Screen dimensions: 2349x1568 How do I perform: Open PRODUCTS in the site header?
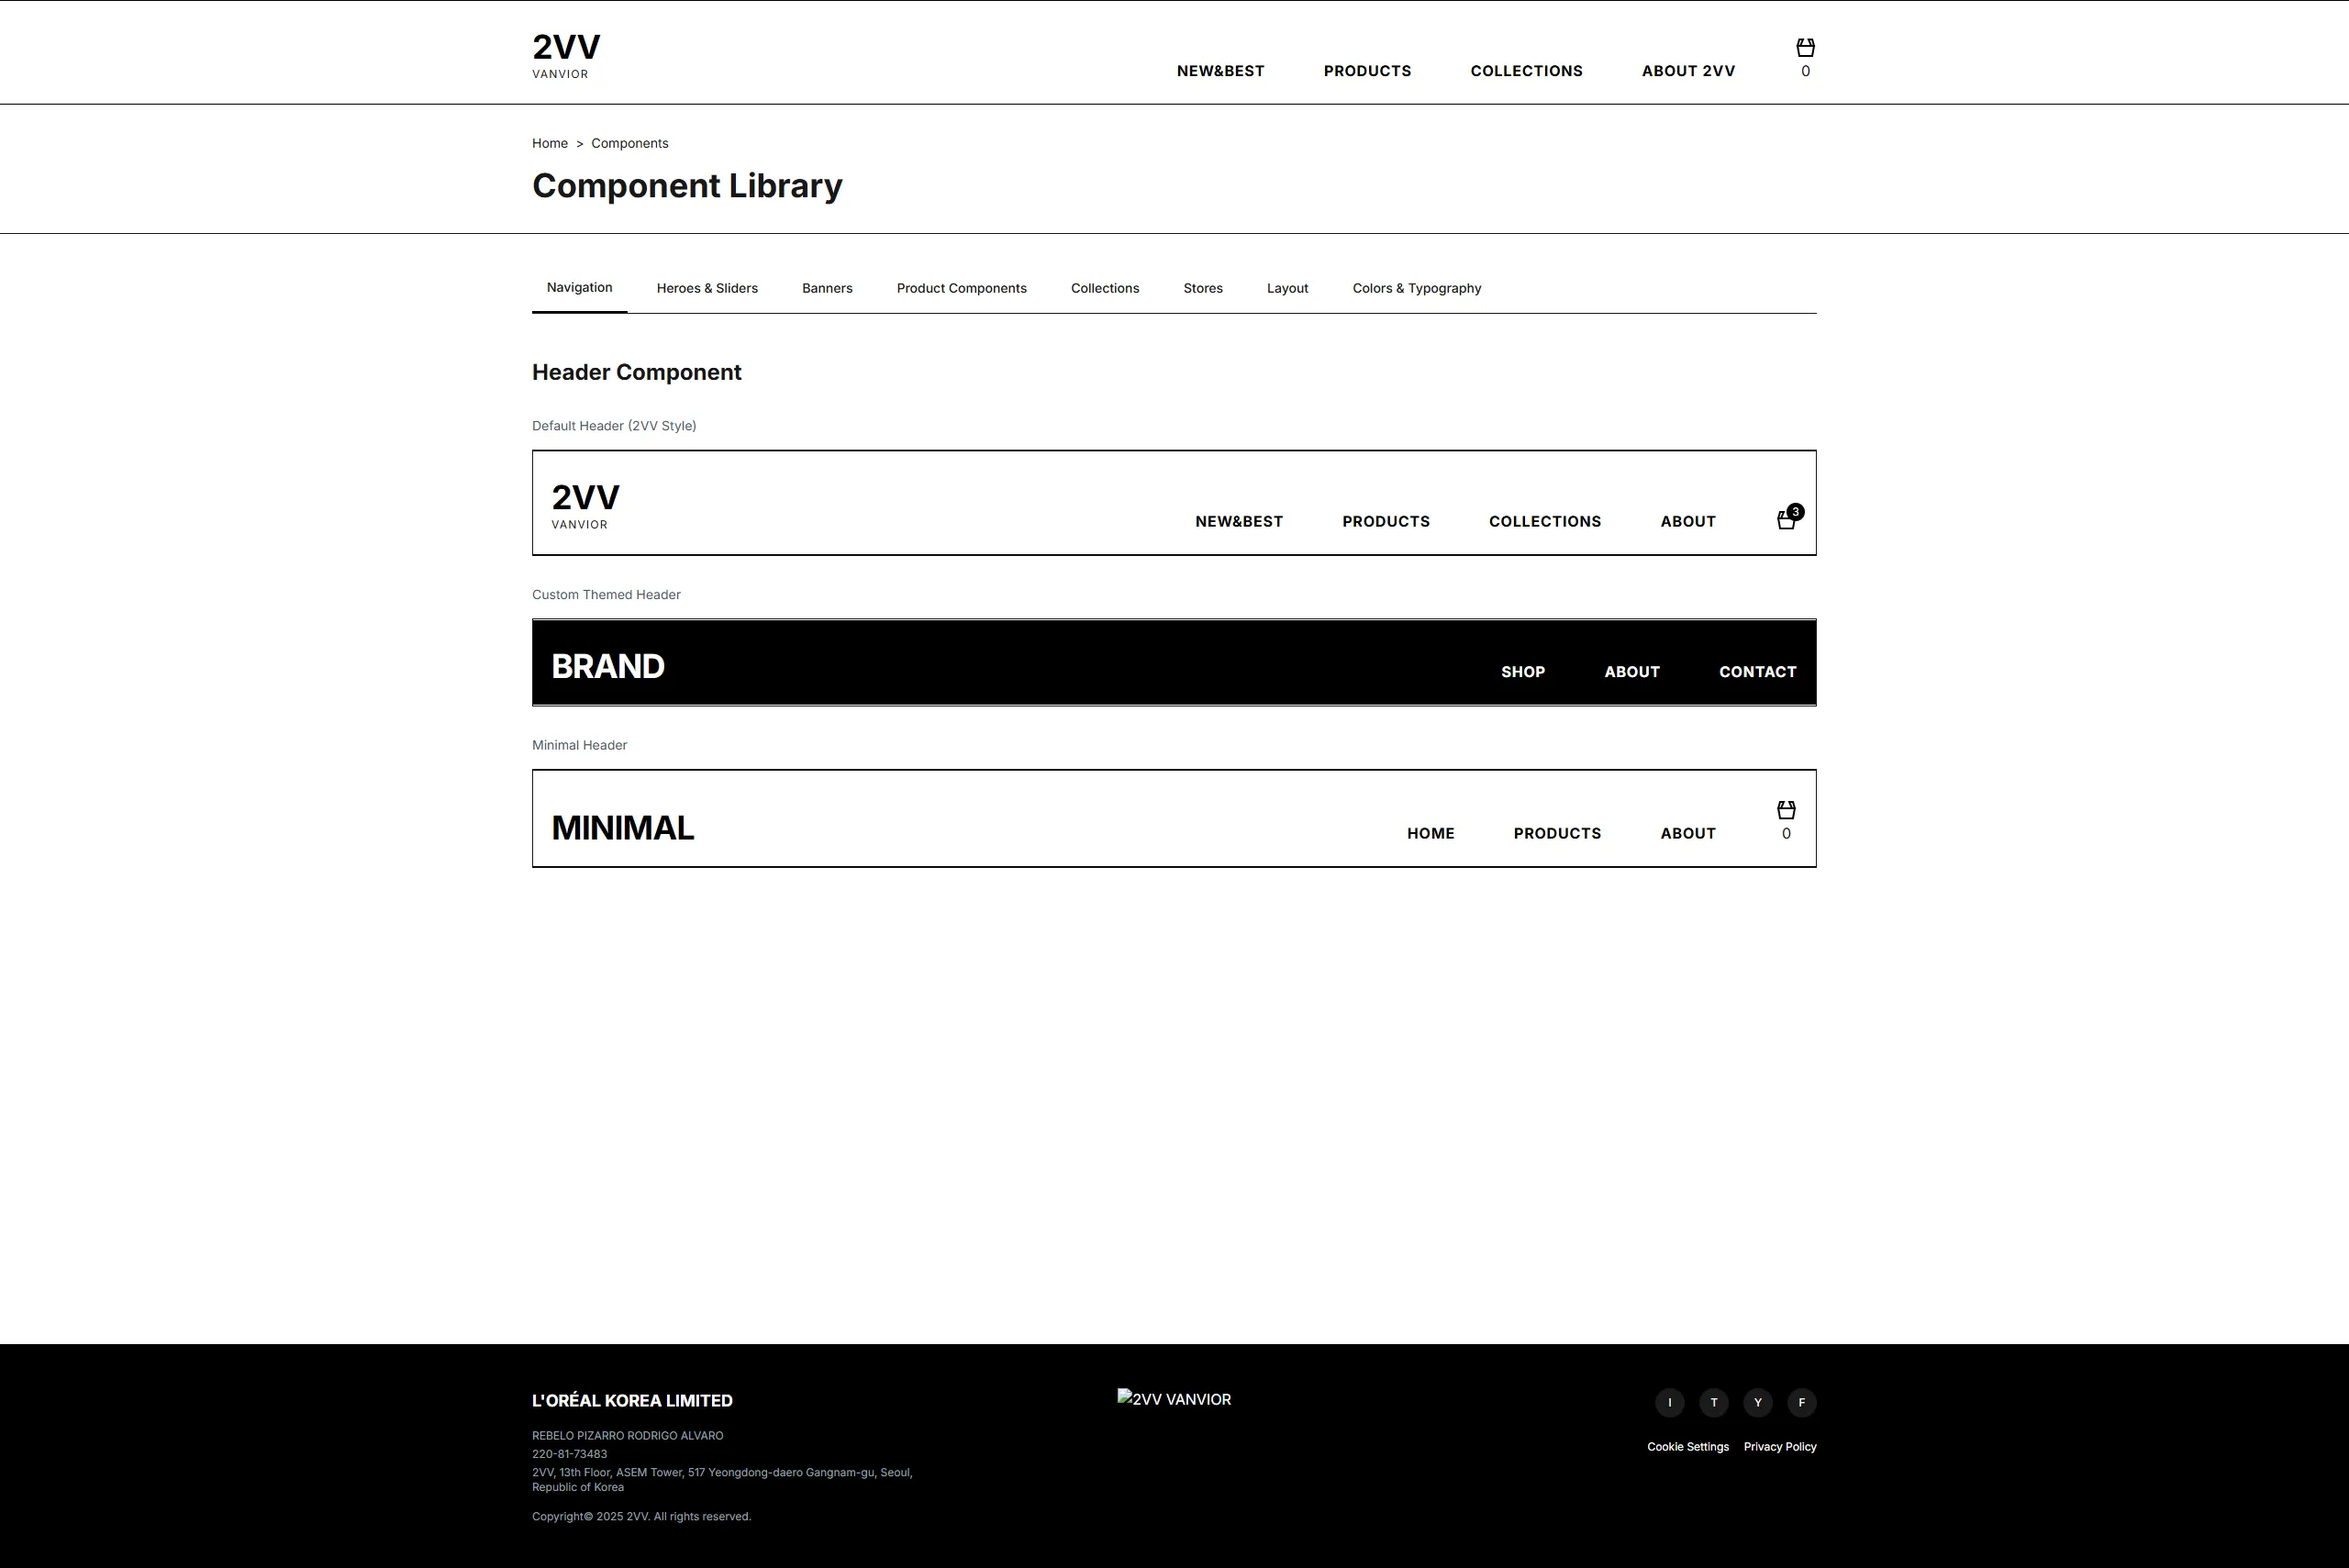click(x=1367, y=71)
